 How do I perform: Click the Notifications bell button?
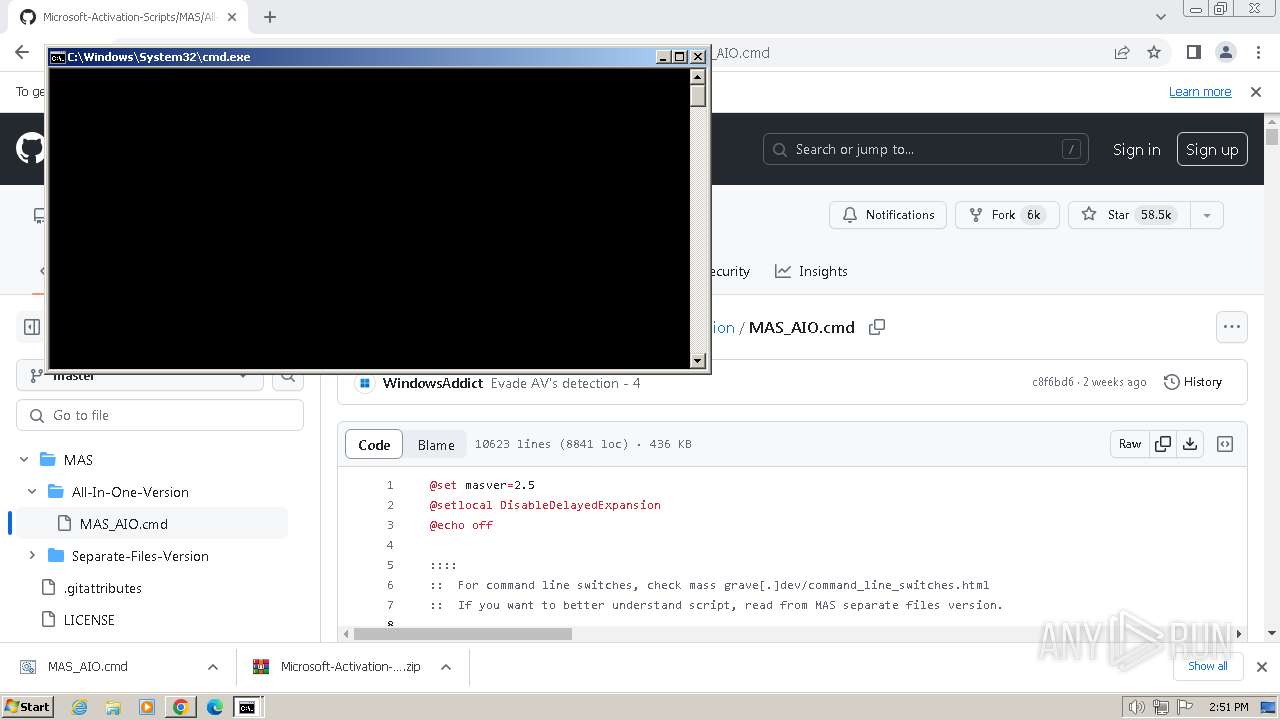click(888, 215)
